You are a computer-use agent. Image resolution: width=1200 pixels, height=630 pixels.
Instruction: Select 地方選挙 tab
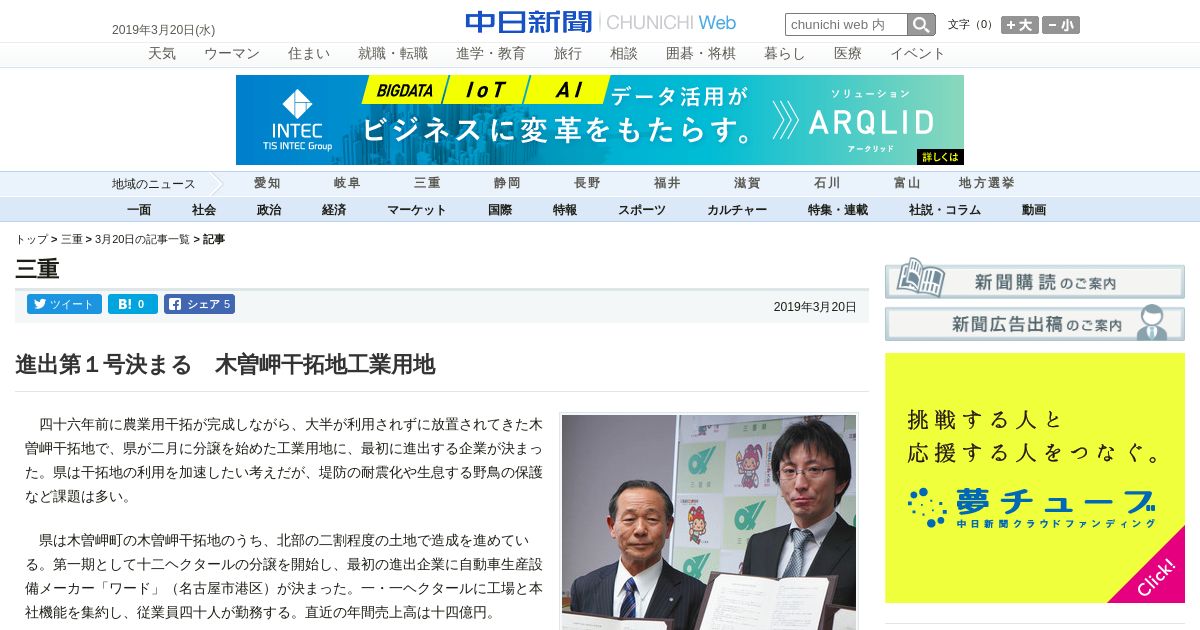pos(987,183)
